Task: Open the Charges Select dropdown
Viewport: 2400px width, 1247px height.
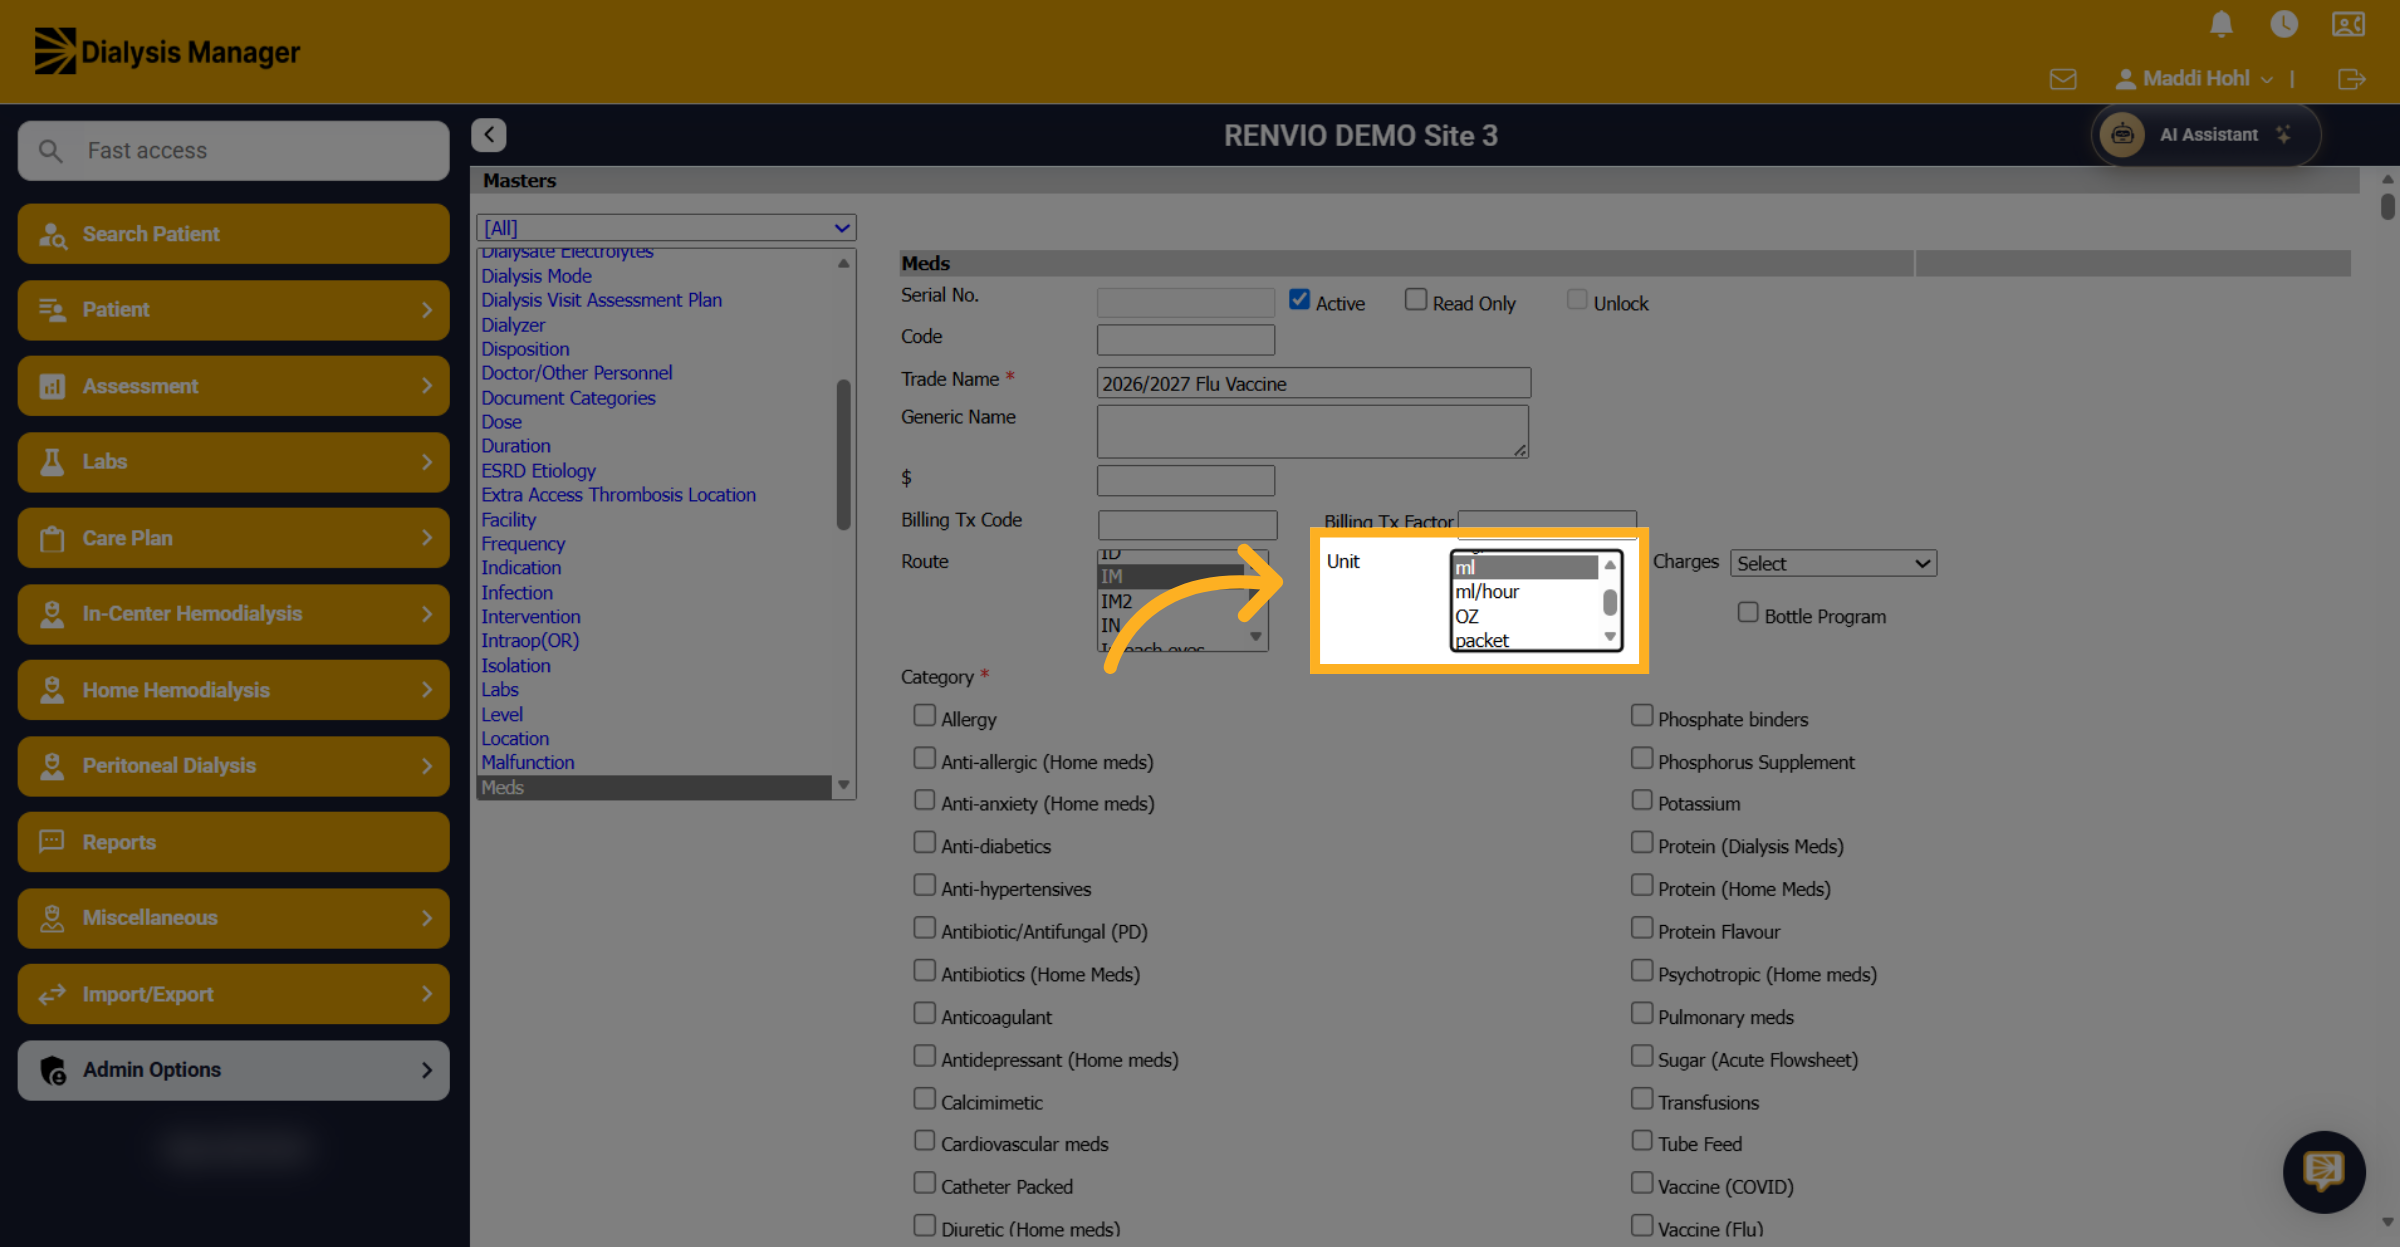Action: (1833, 563)
